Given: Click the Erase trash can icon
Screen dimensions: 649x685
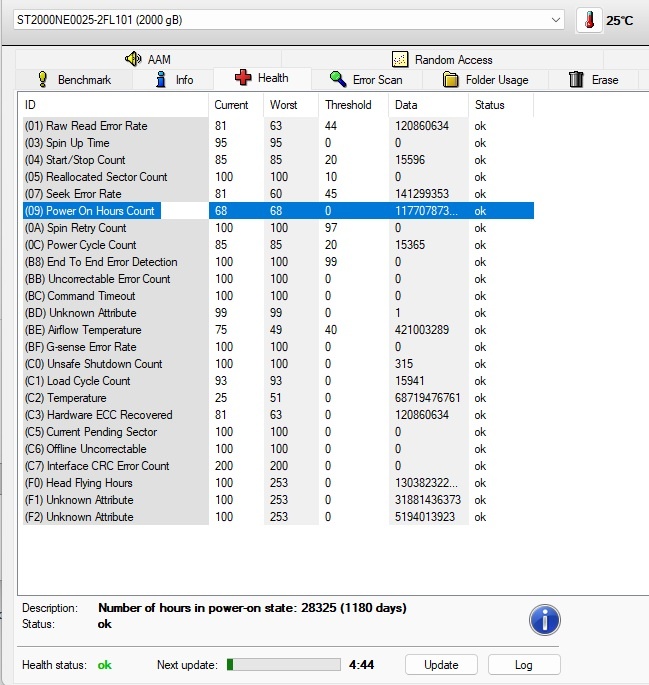Looking at the screenshot, I should click(x=576, y=79).
